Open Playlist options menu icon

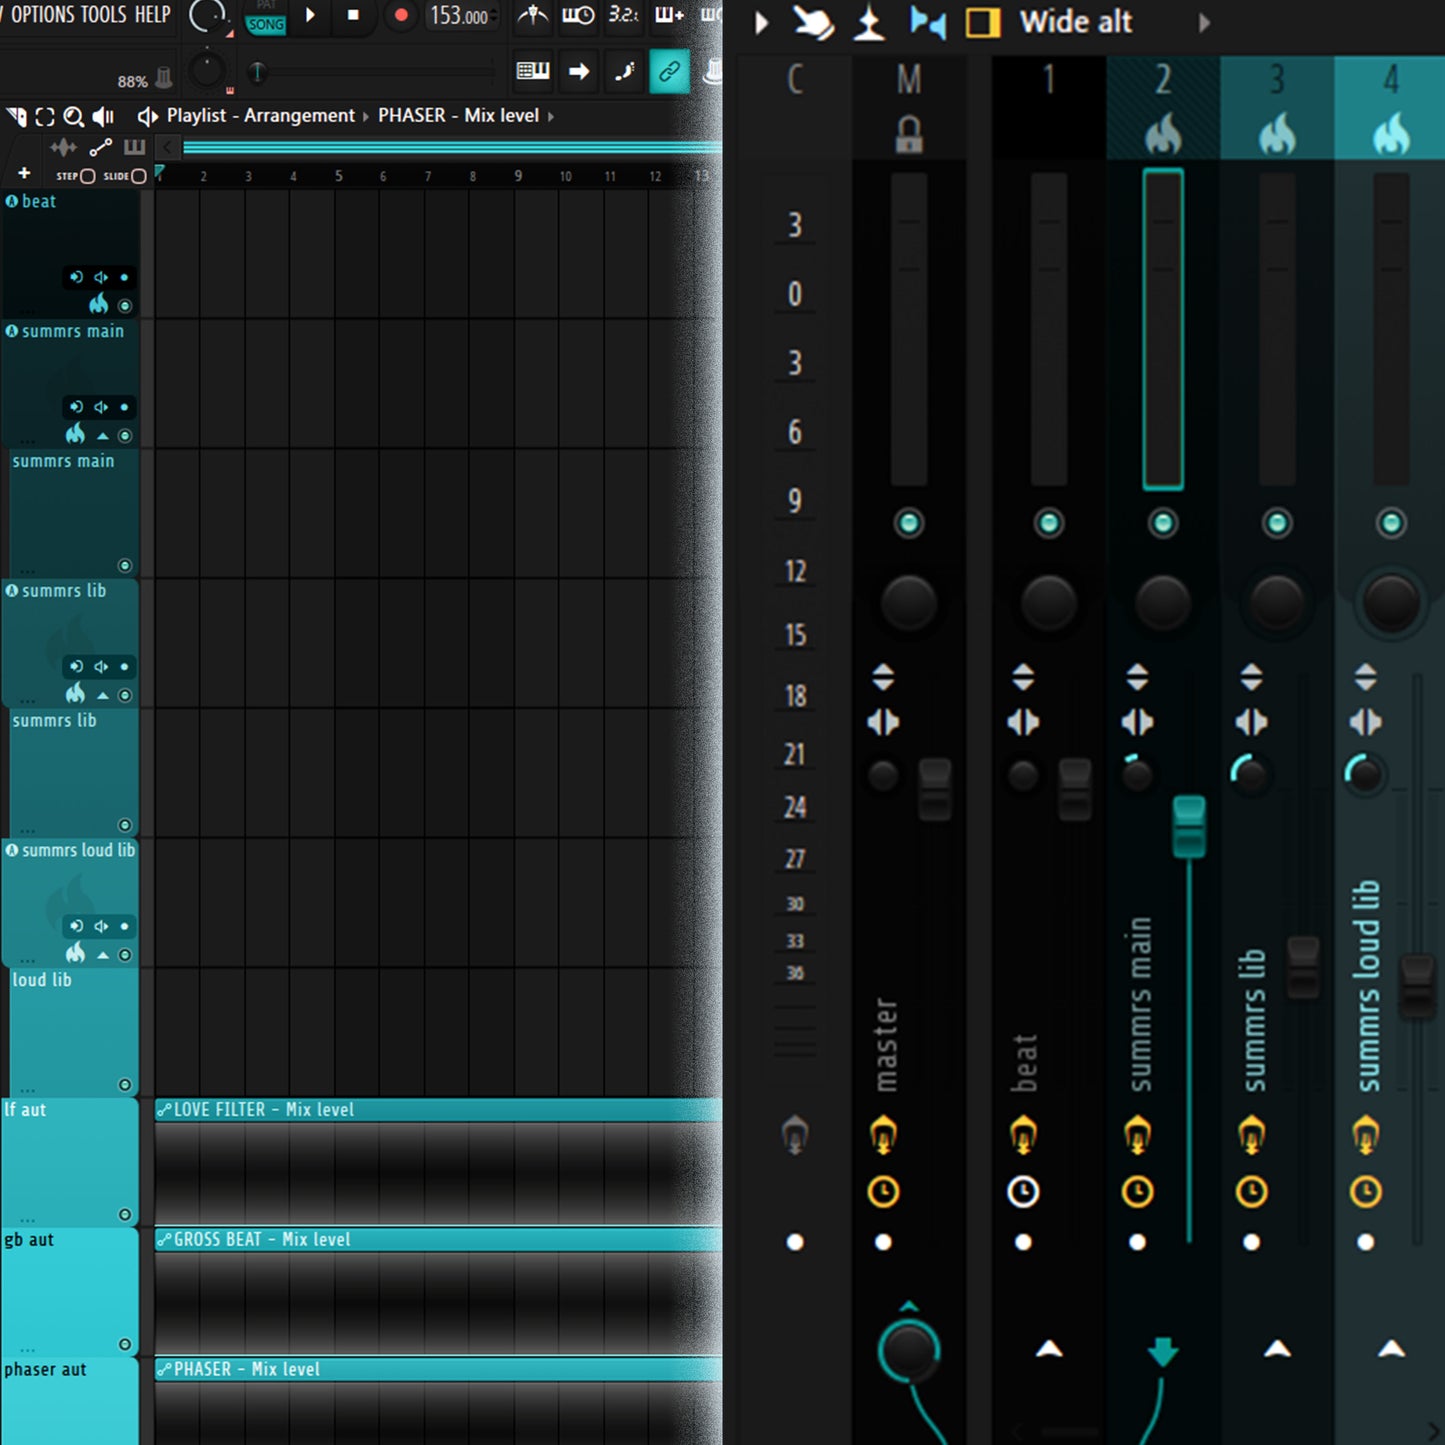17,116
